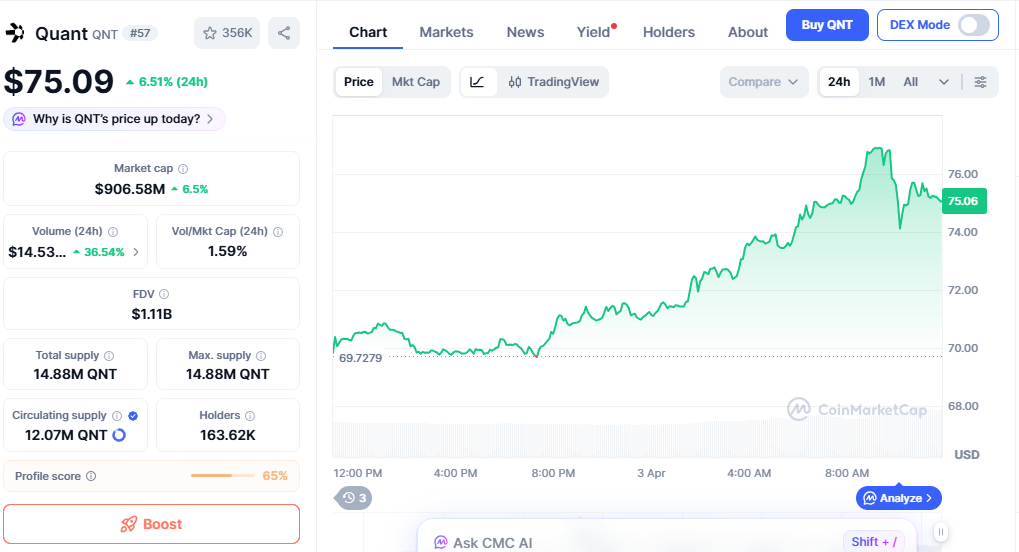Toggle the DEX Mode switch
The width and height of the screenshot is (1019, 552).
pos(974,25)
